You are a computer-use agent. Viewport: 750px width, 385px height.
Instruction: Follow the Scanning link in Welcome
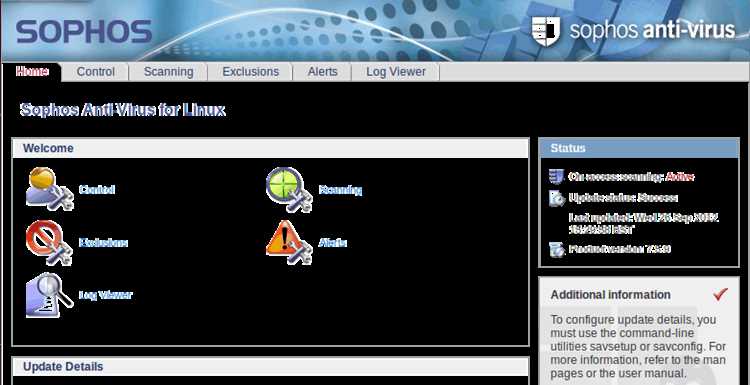[x=340, y=190]
